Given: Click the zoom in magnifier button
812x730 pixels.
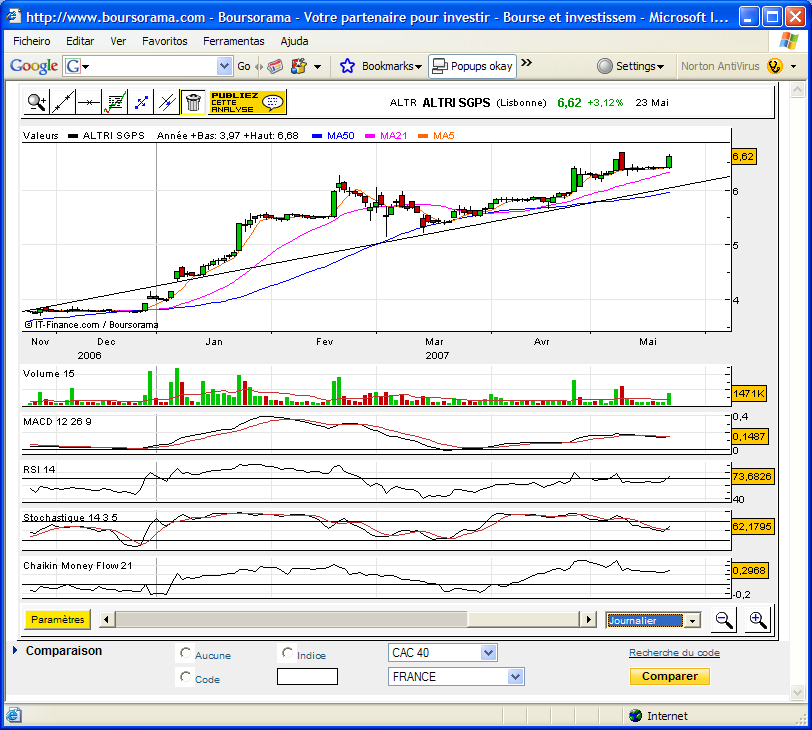Looking at the screenshot, I should click(757, 619).
